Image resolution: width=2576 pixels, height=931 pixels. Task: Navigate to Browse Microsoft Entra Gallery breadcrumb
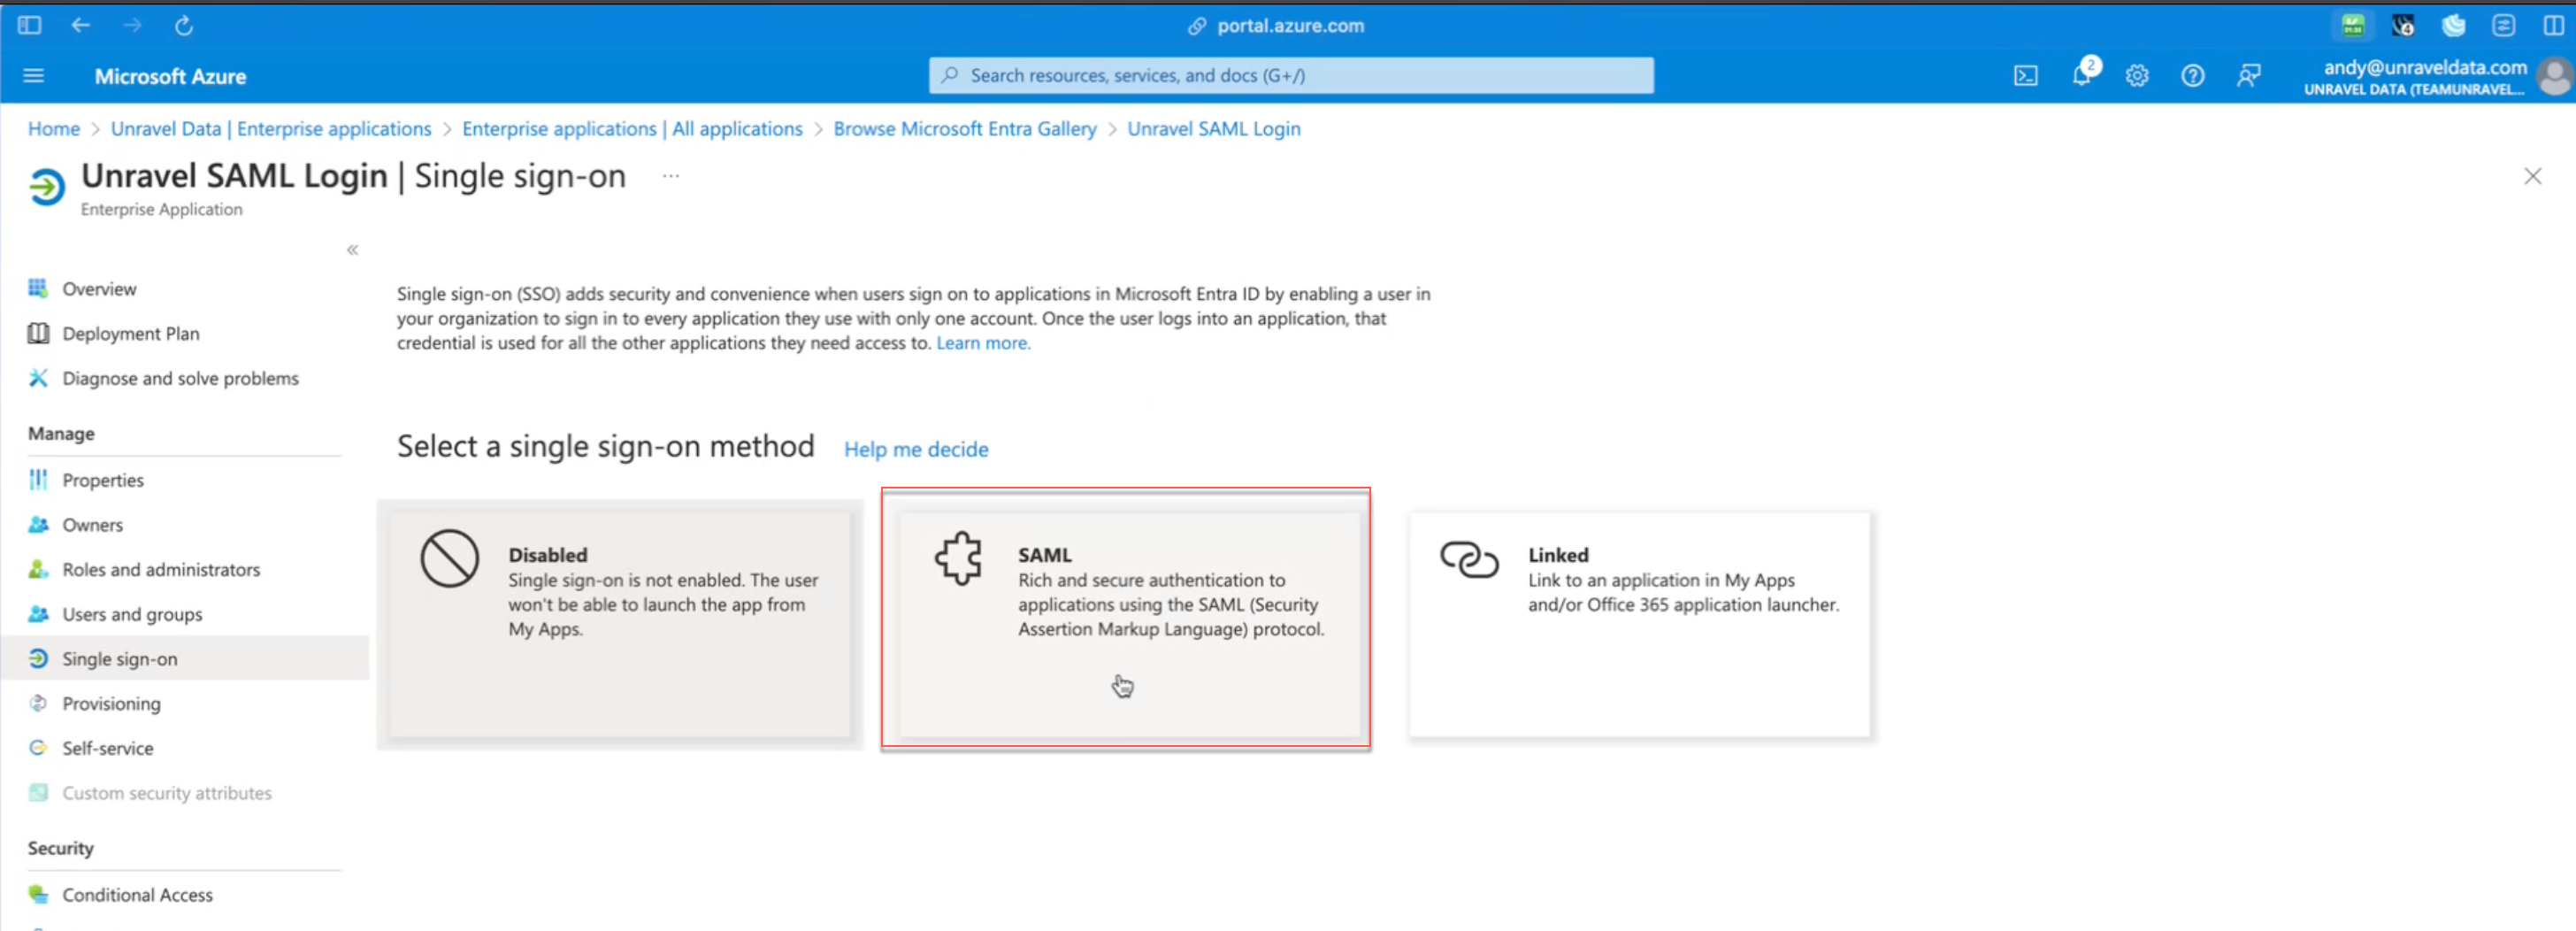click(x=964, y=129)
